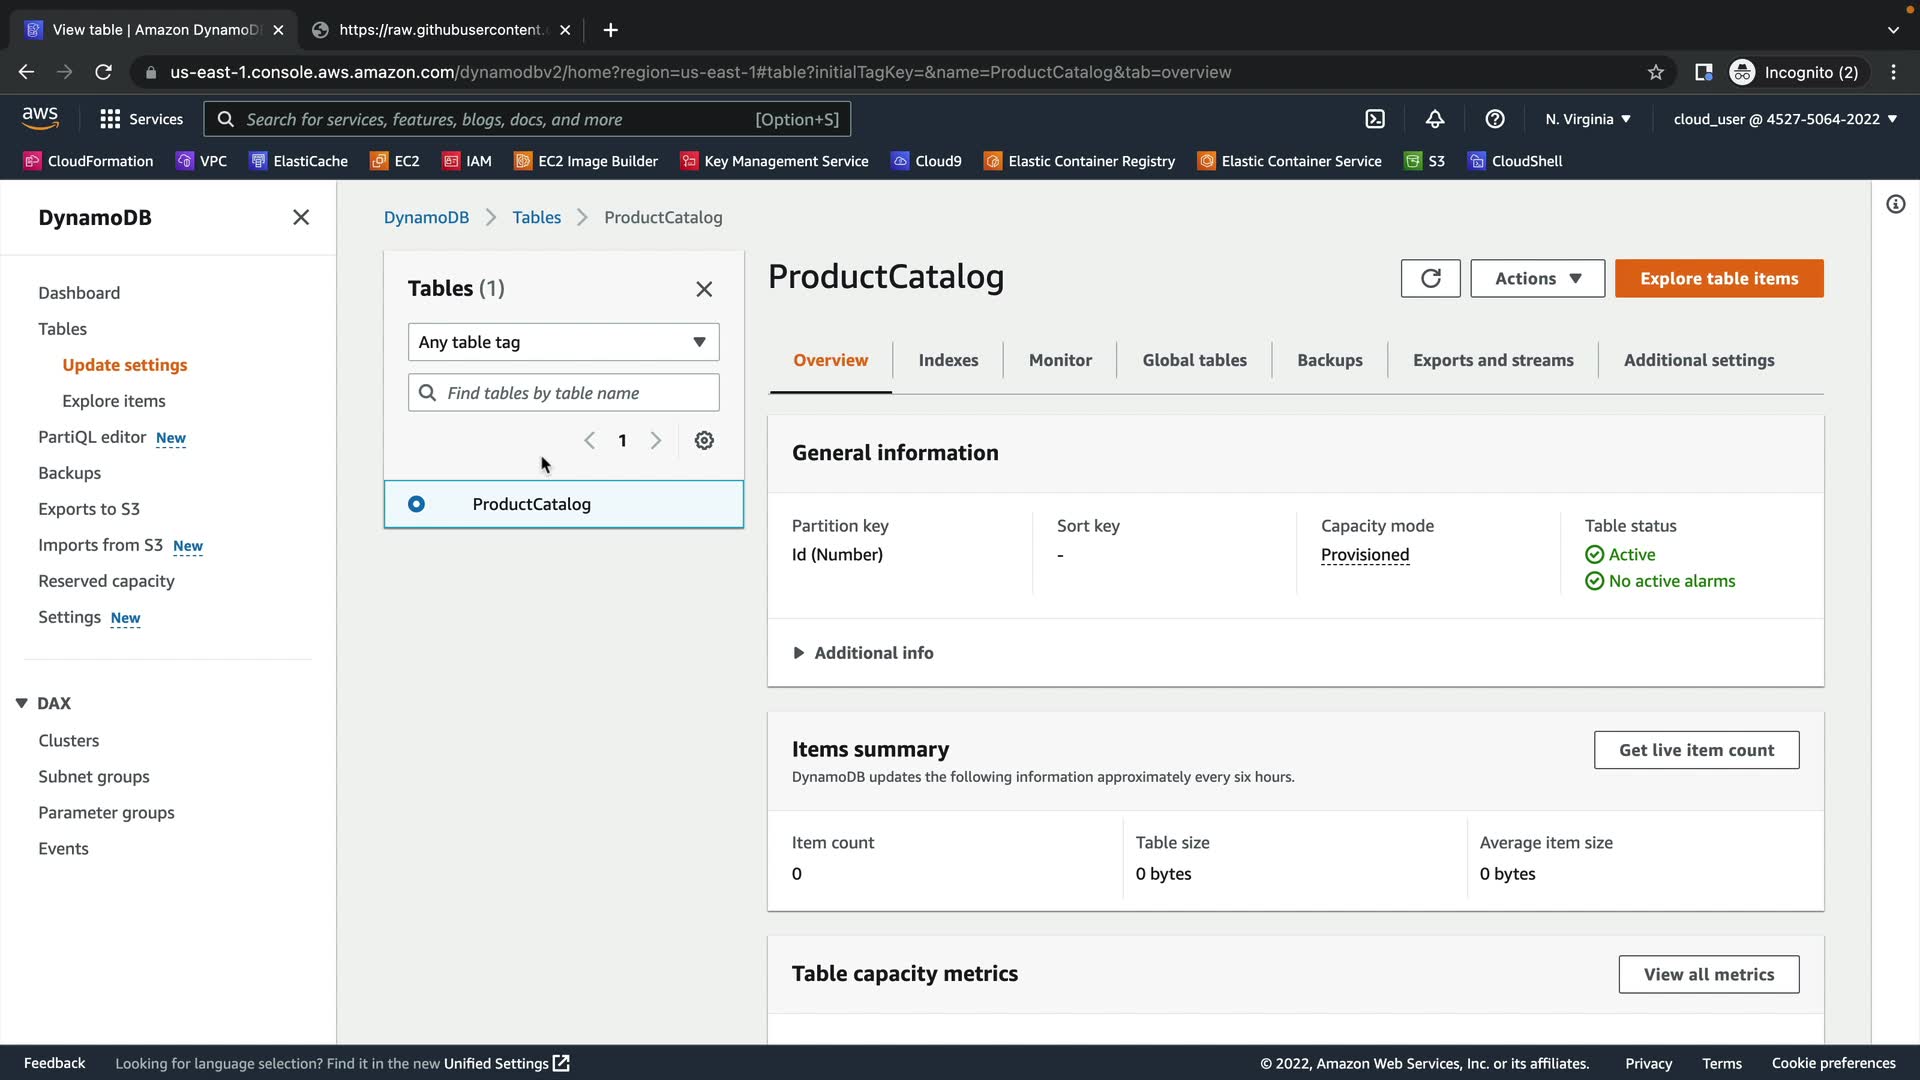Switch to the Backups tab
The image size is (1920, 1080).
click(x=1329, y=360)
